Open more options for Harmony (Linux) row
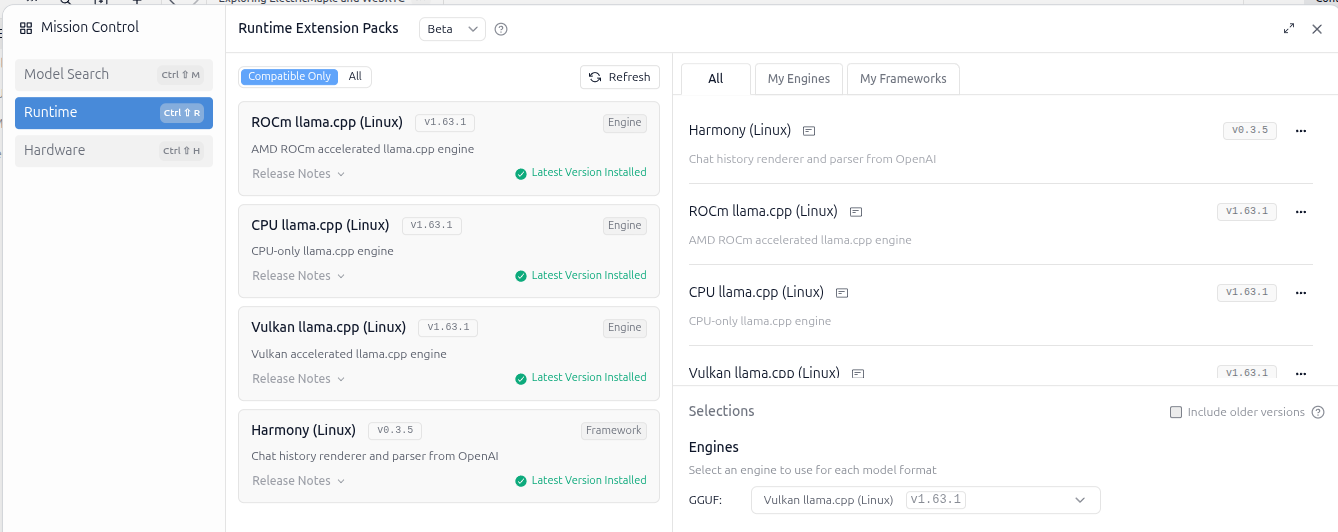The image size is (1338, 532). click(1301, 131)
